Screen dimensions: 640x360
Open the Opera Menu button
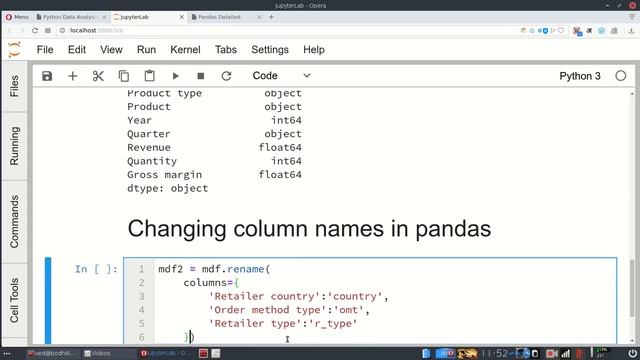coord(17,17)
